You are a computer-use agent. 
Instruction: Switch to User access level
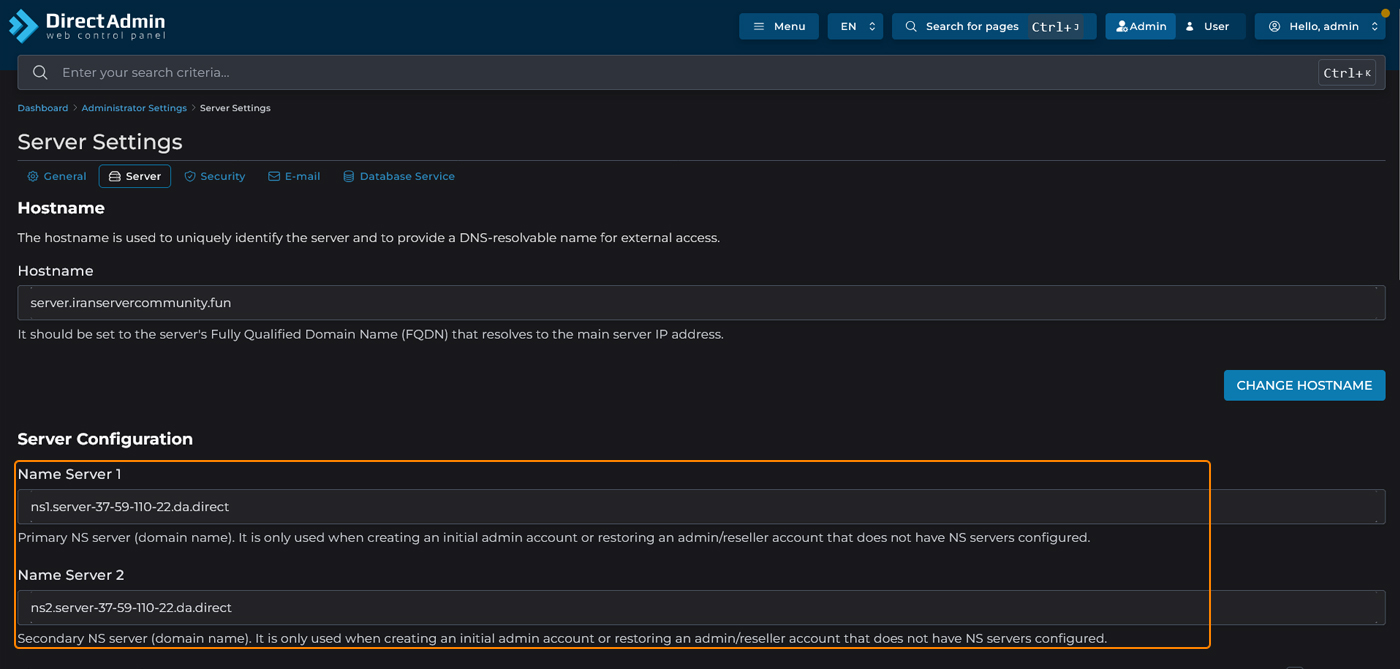1208,26
